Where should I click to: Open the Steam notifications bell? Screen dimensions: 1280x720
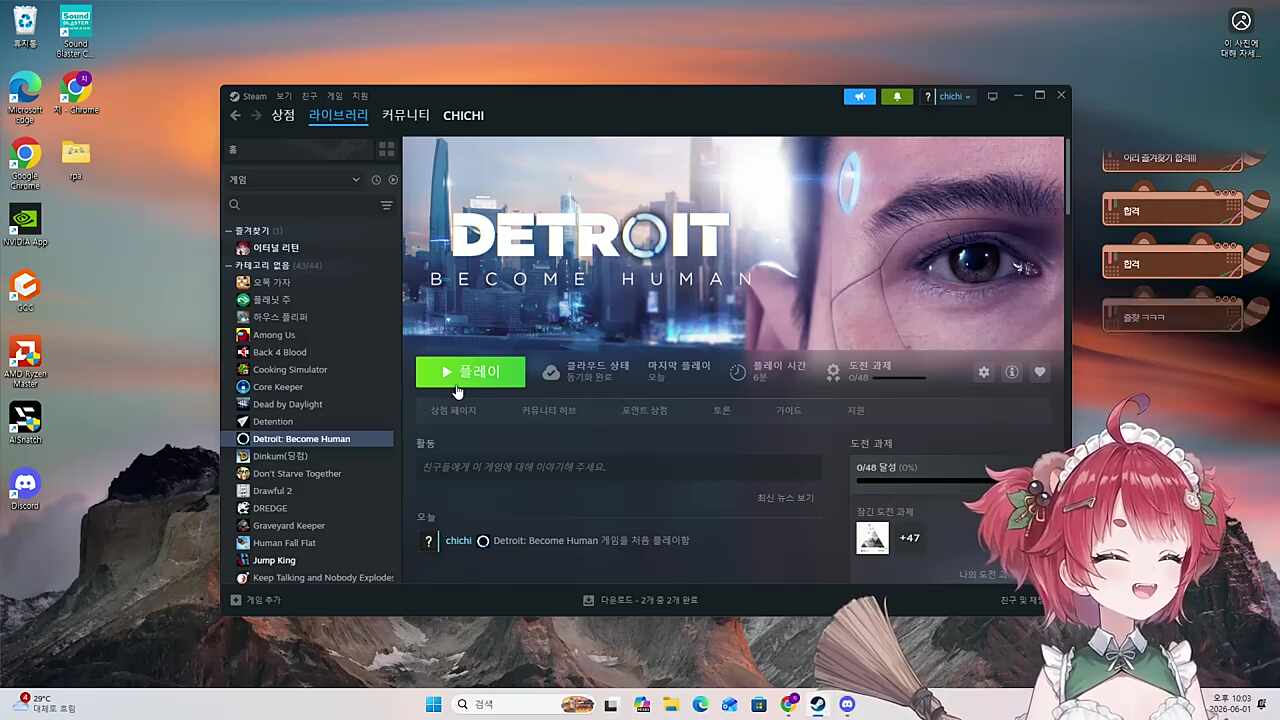pyautogui.click(x=897, y=96)
